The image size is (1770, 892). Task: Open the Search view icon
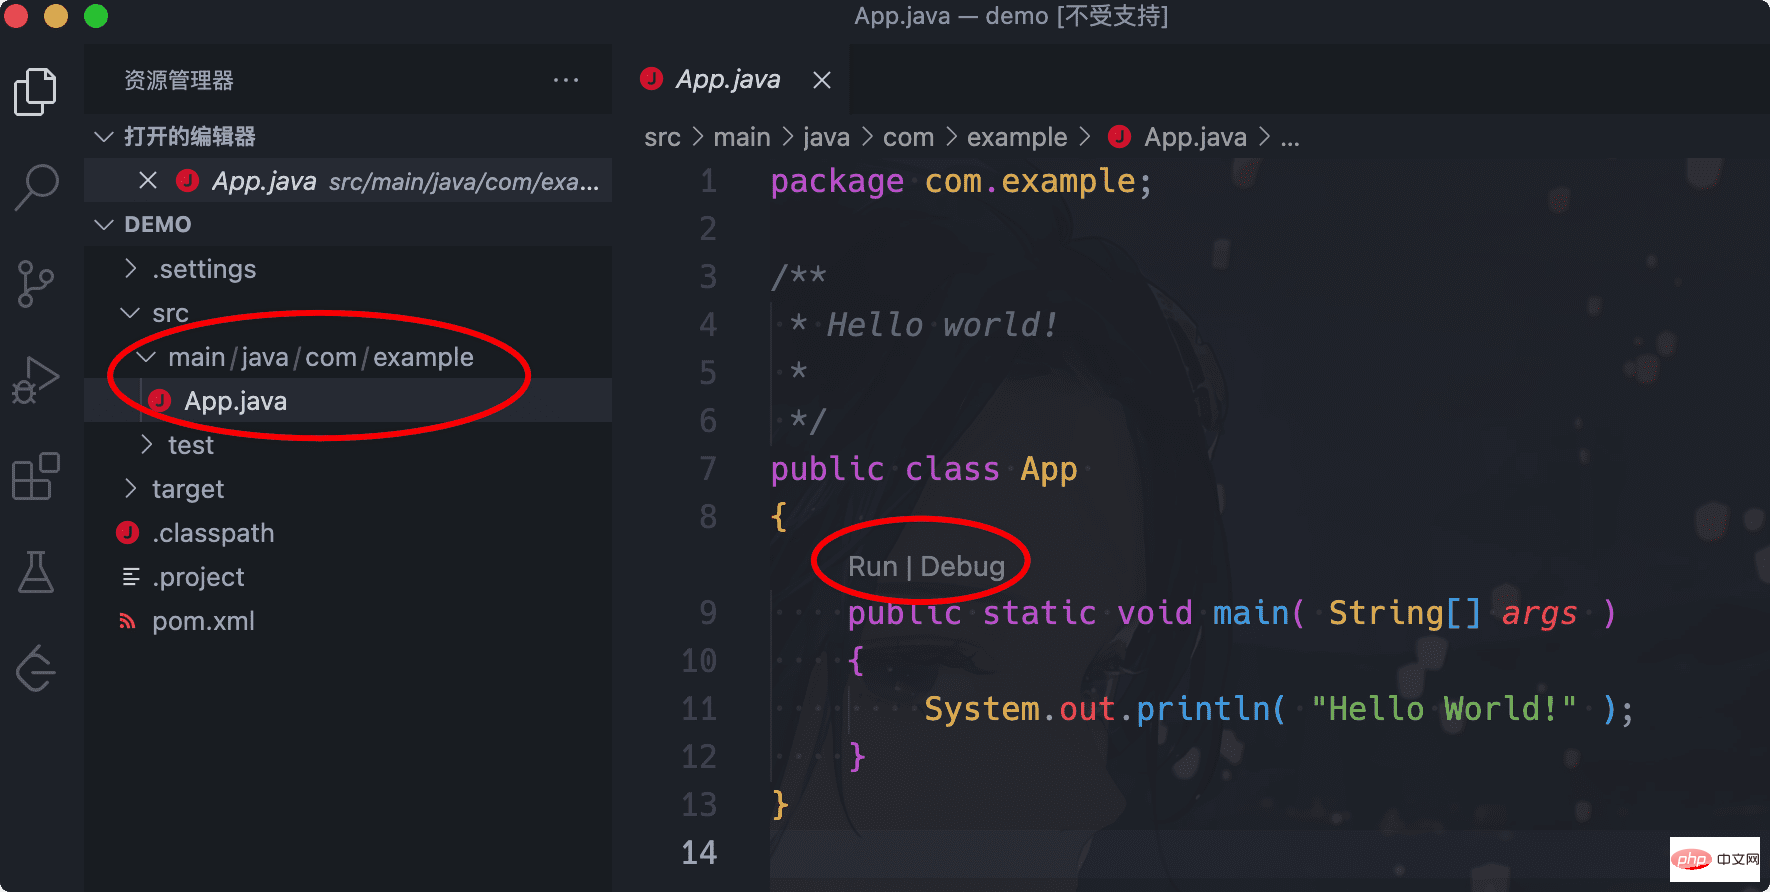36,187
